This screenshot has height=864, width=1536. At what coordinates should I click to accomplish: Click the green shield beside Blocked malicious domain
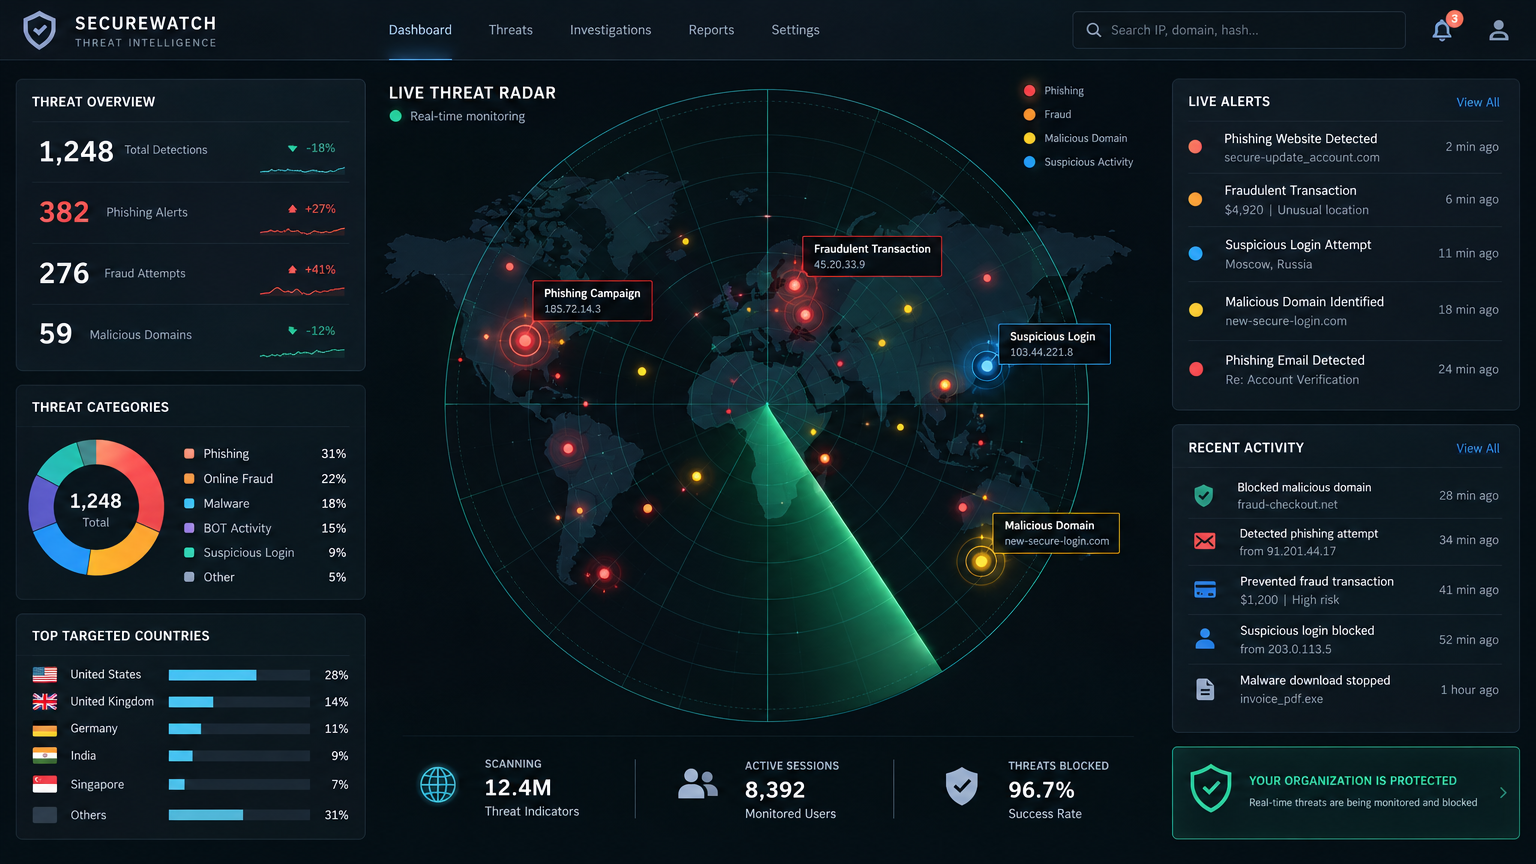pyautogui.click(x=1204, y=495)
